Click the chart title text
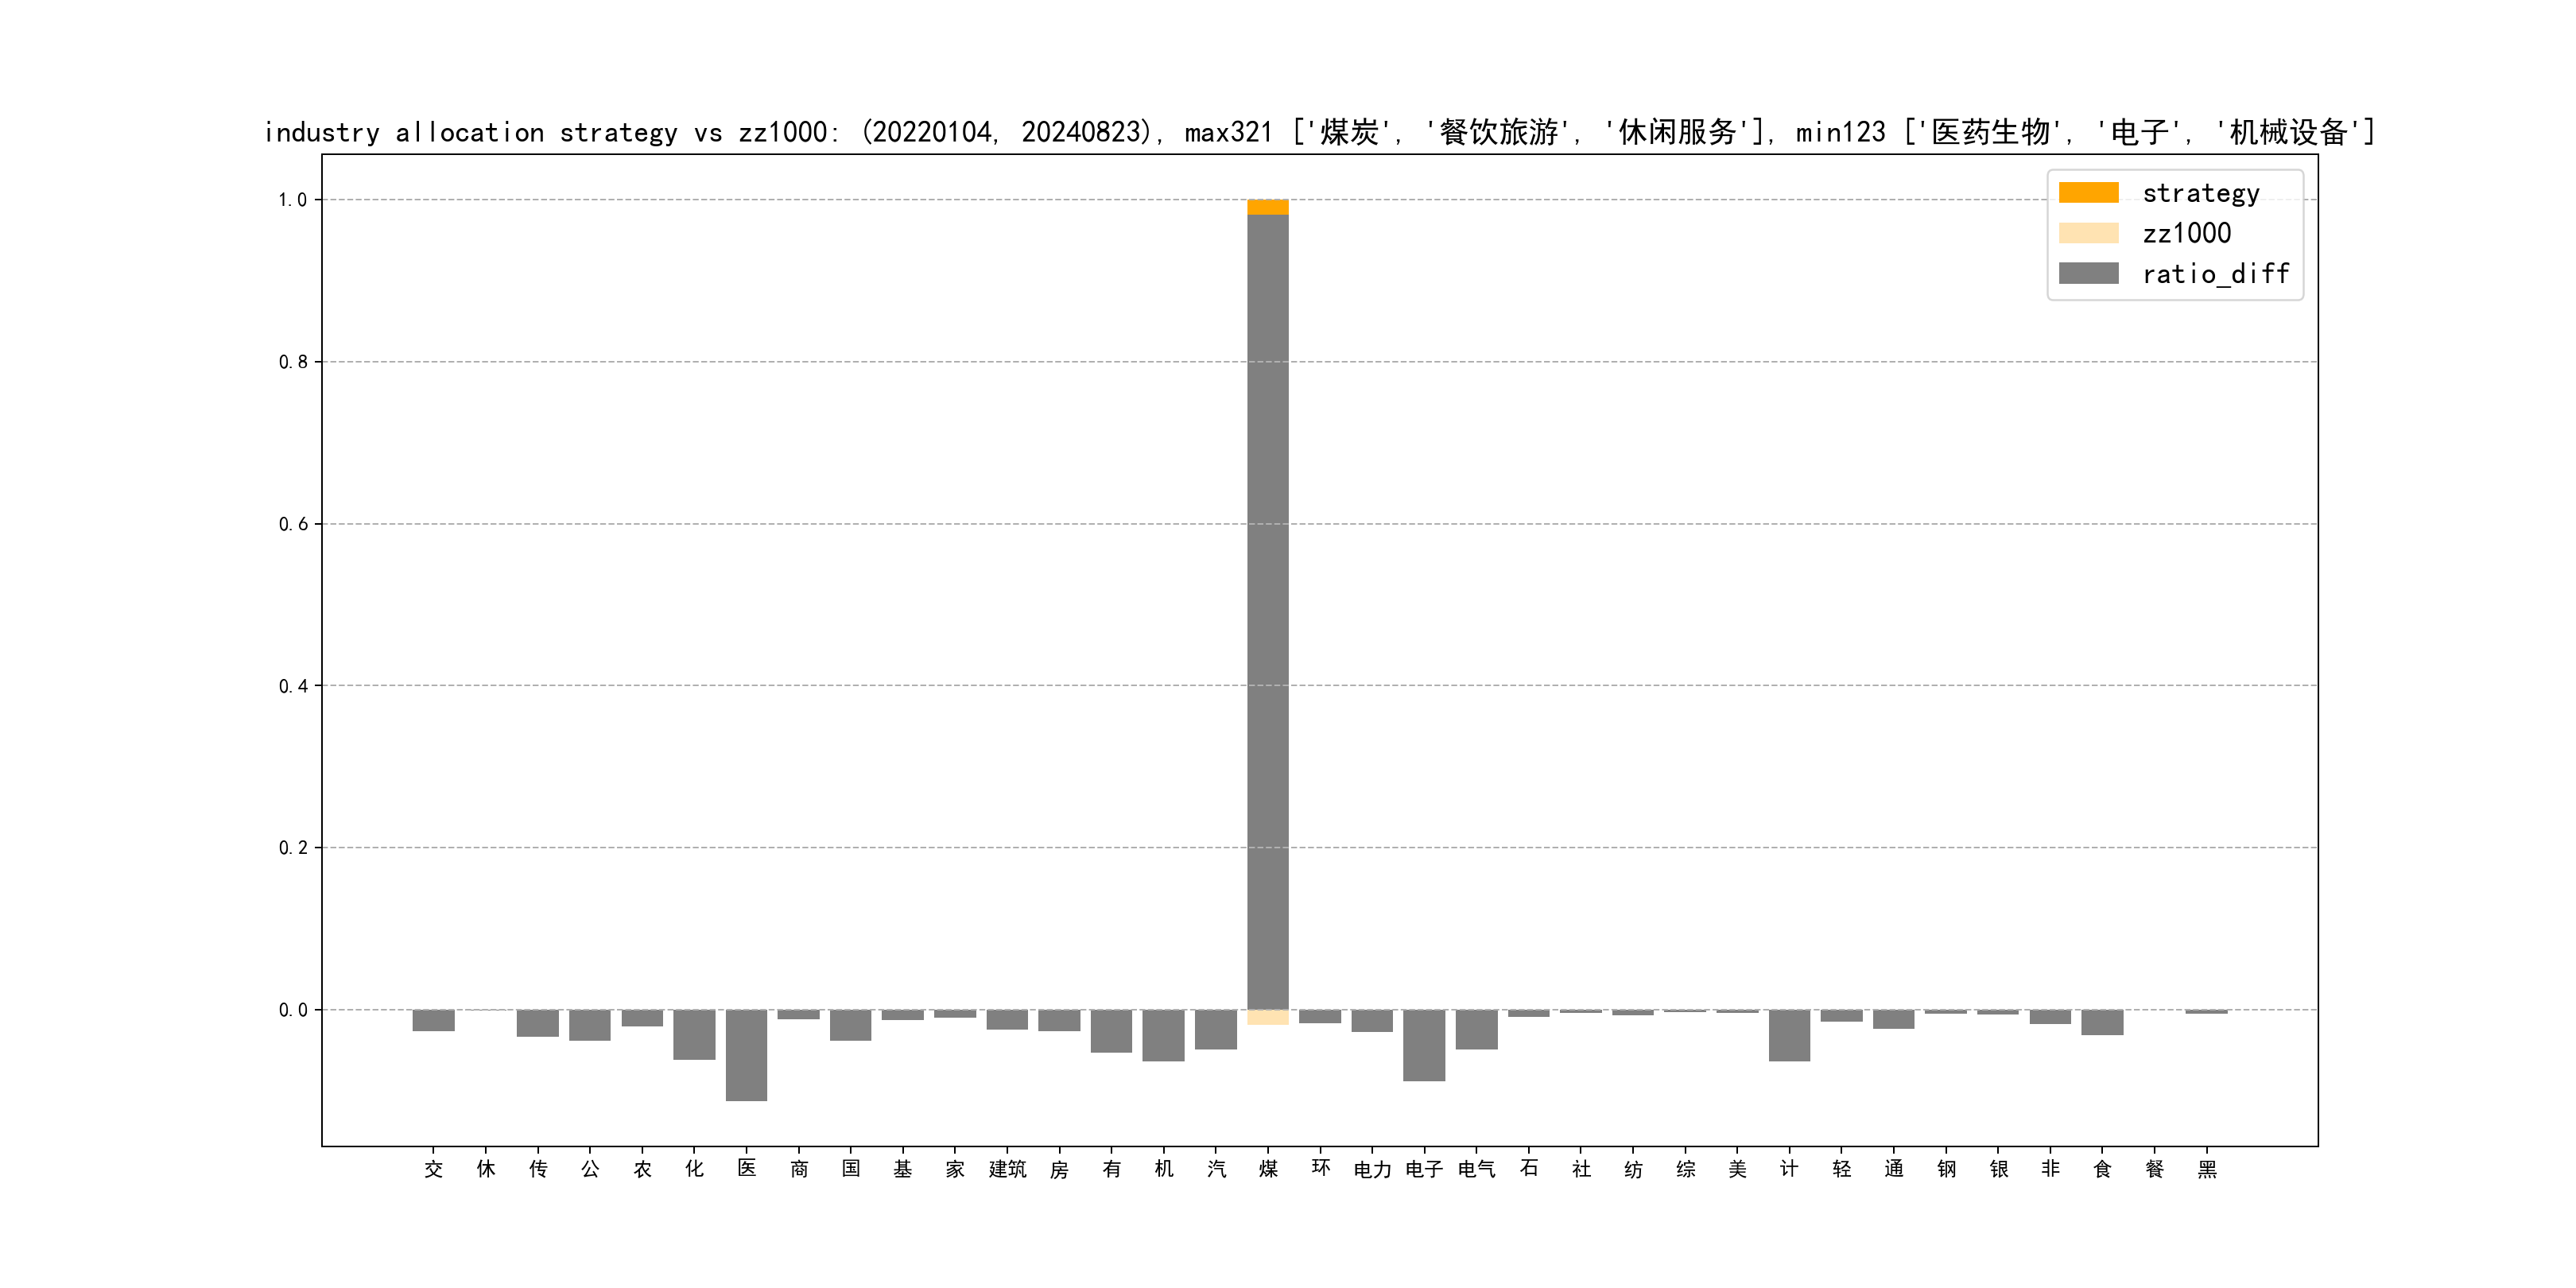The image size is (2576, 1288). [1318, 132]
